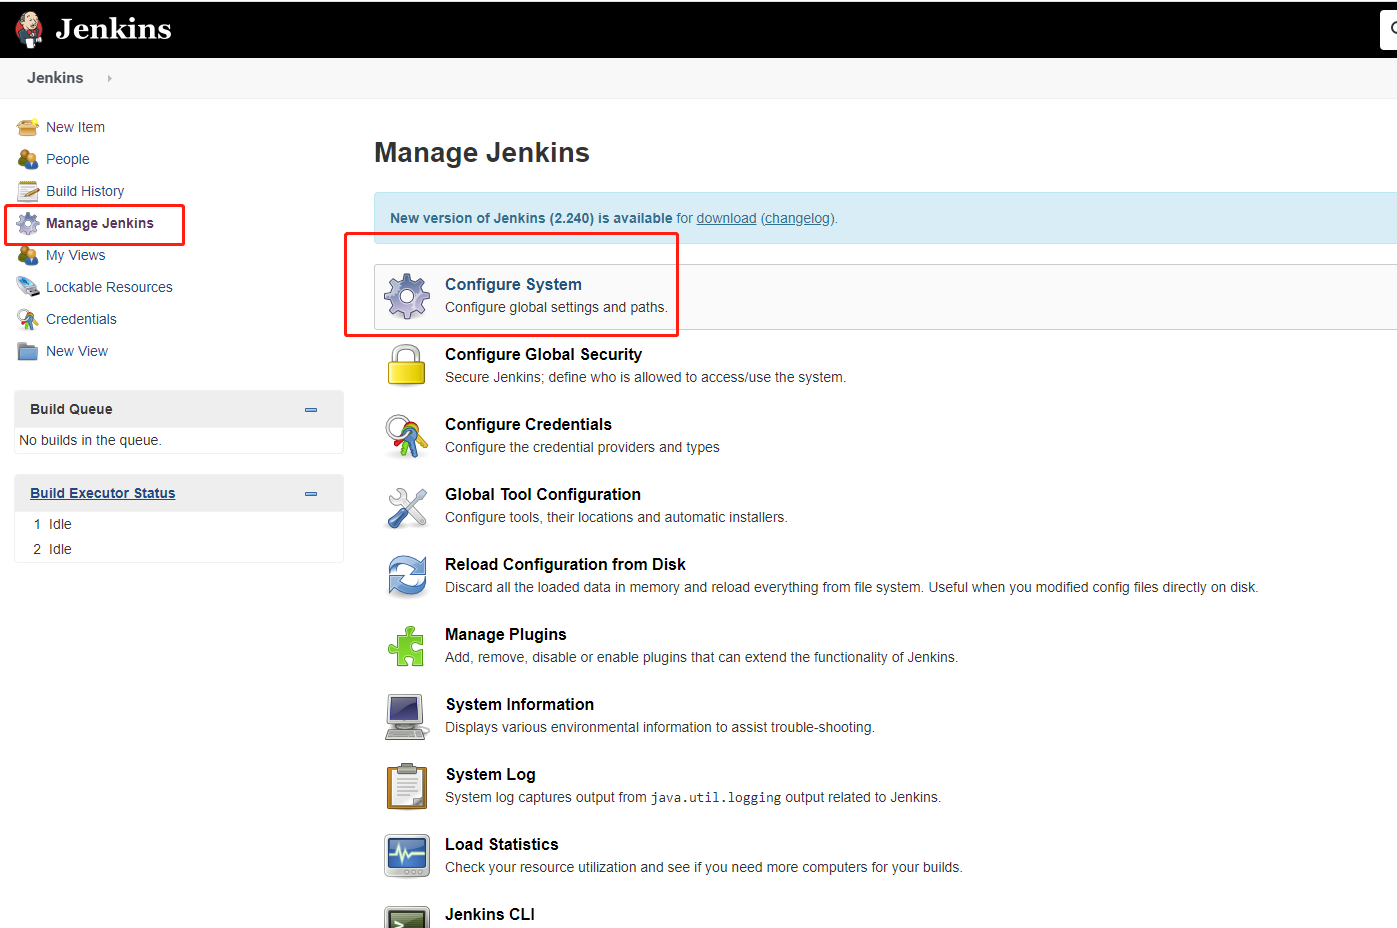The image size is (1397, 928).
Task: Click the System Log clipboard icon
Action: point(406,786)
